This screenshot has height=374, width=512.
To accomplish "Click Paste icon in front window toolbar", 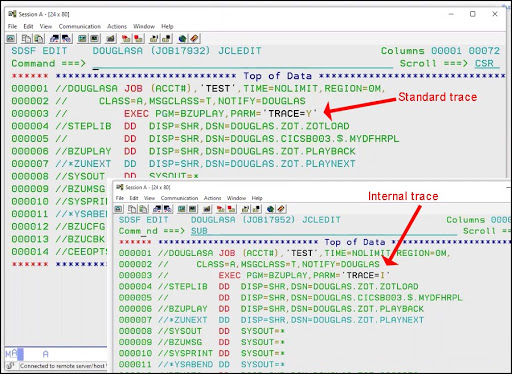I will coord(143,209).
